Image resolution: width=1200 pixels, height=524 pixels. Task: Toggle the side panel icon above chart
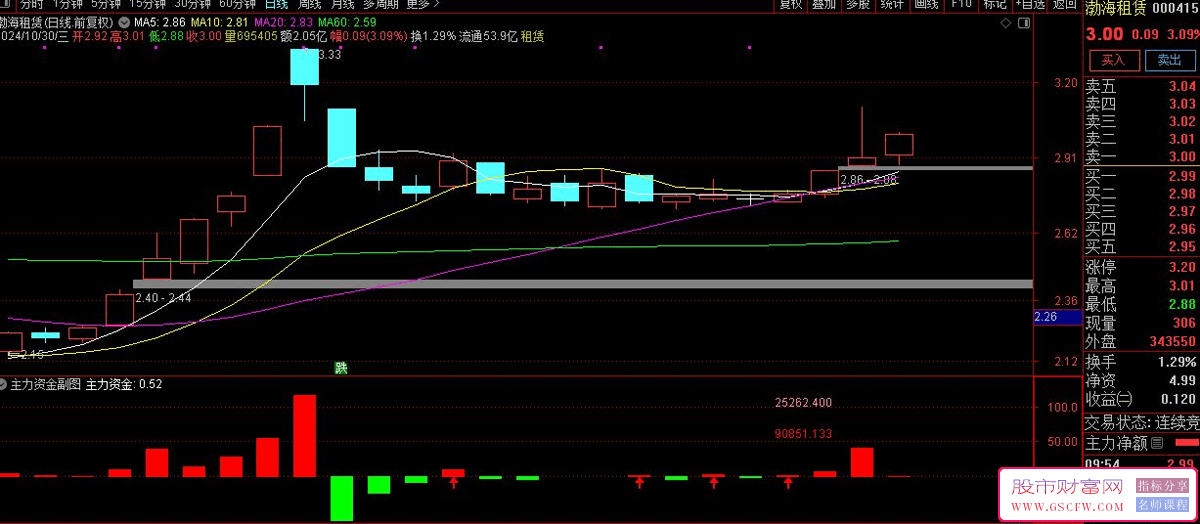click(1022, 21)
